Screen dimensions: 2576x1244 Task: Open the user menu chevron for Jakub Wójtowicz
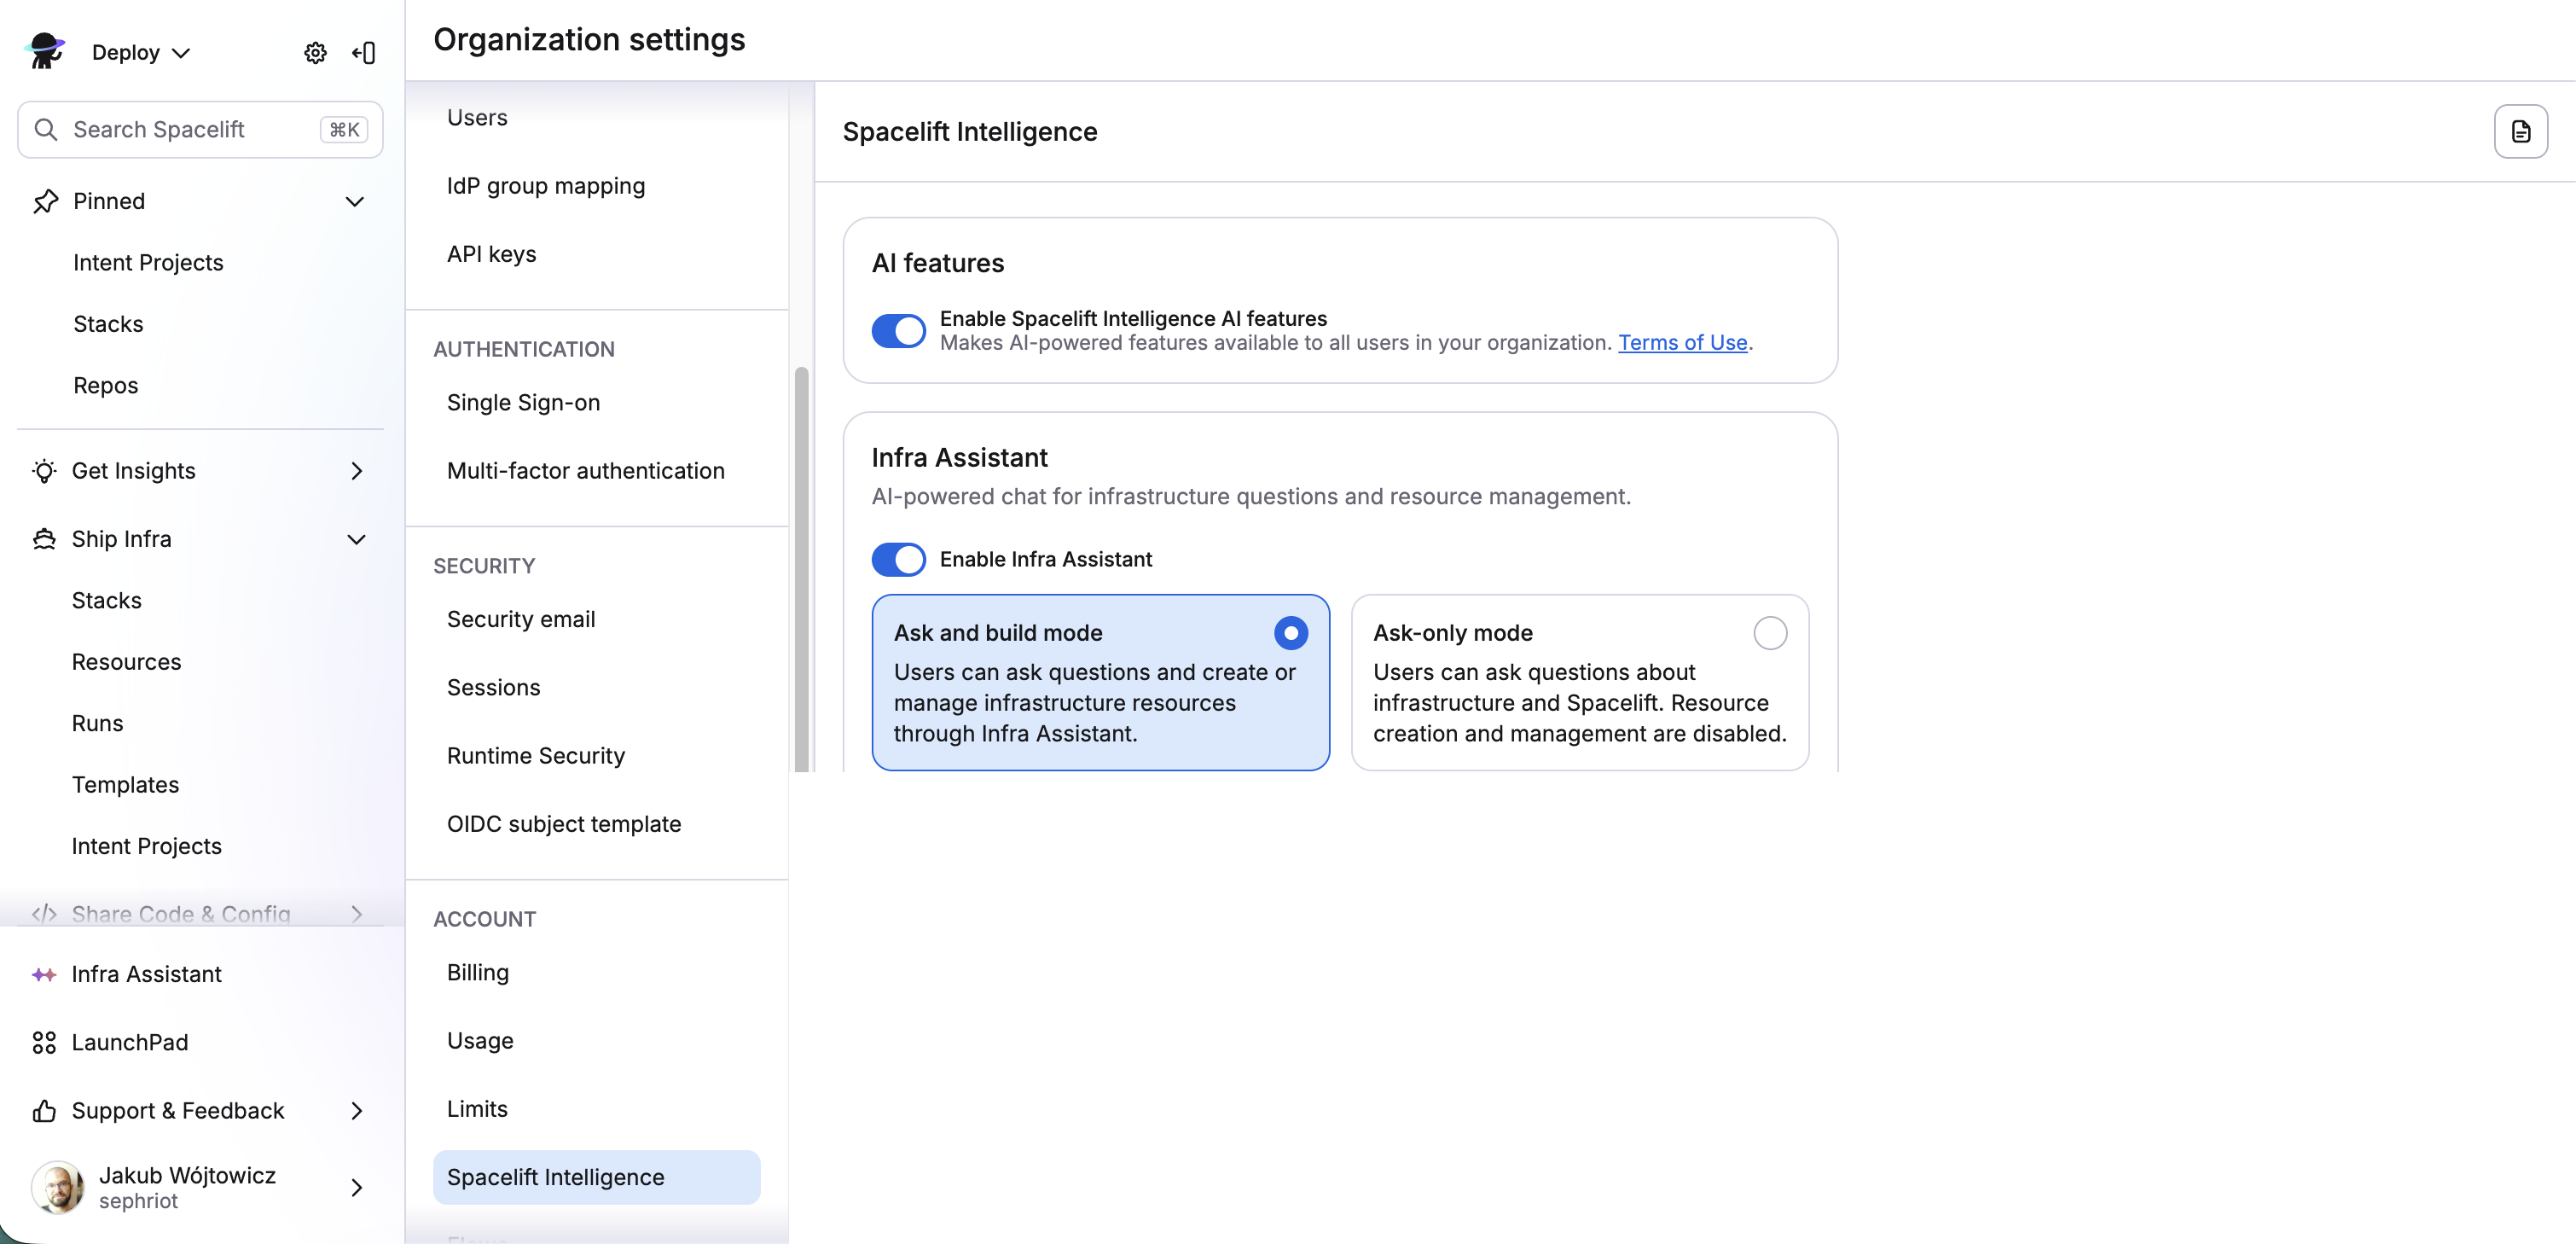[356, 1187]
